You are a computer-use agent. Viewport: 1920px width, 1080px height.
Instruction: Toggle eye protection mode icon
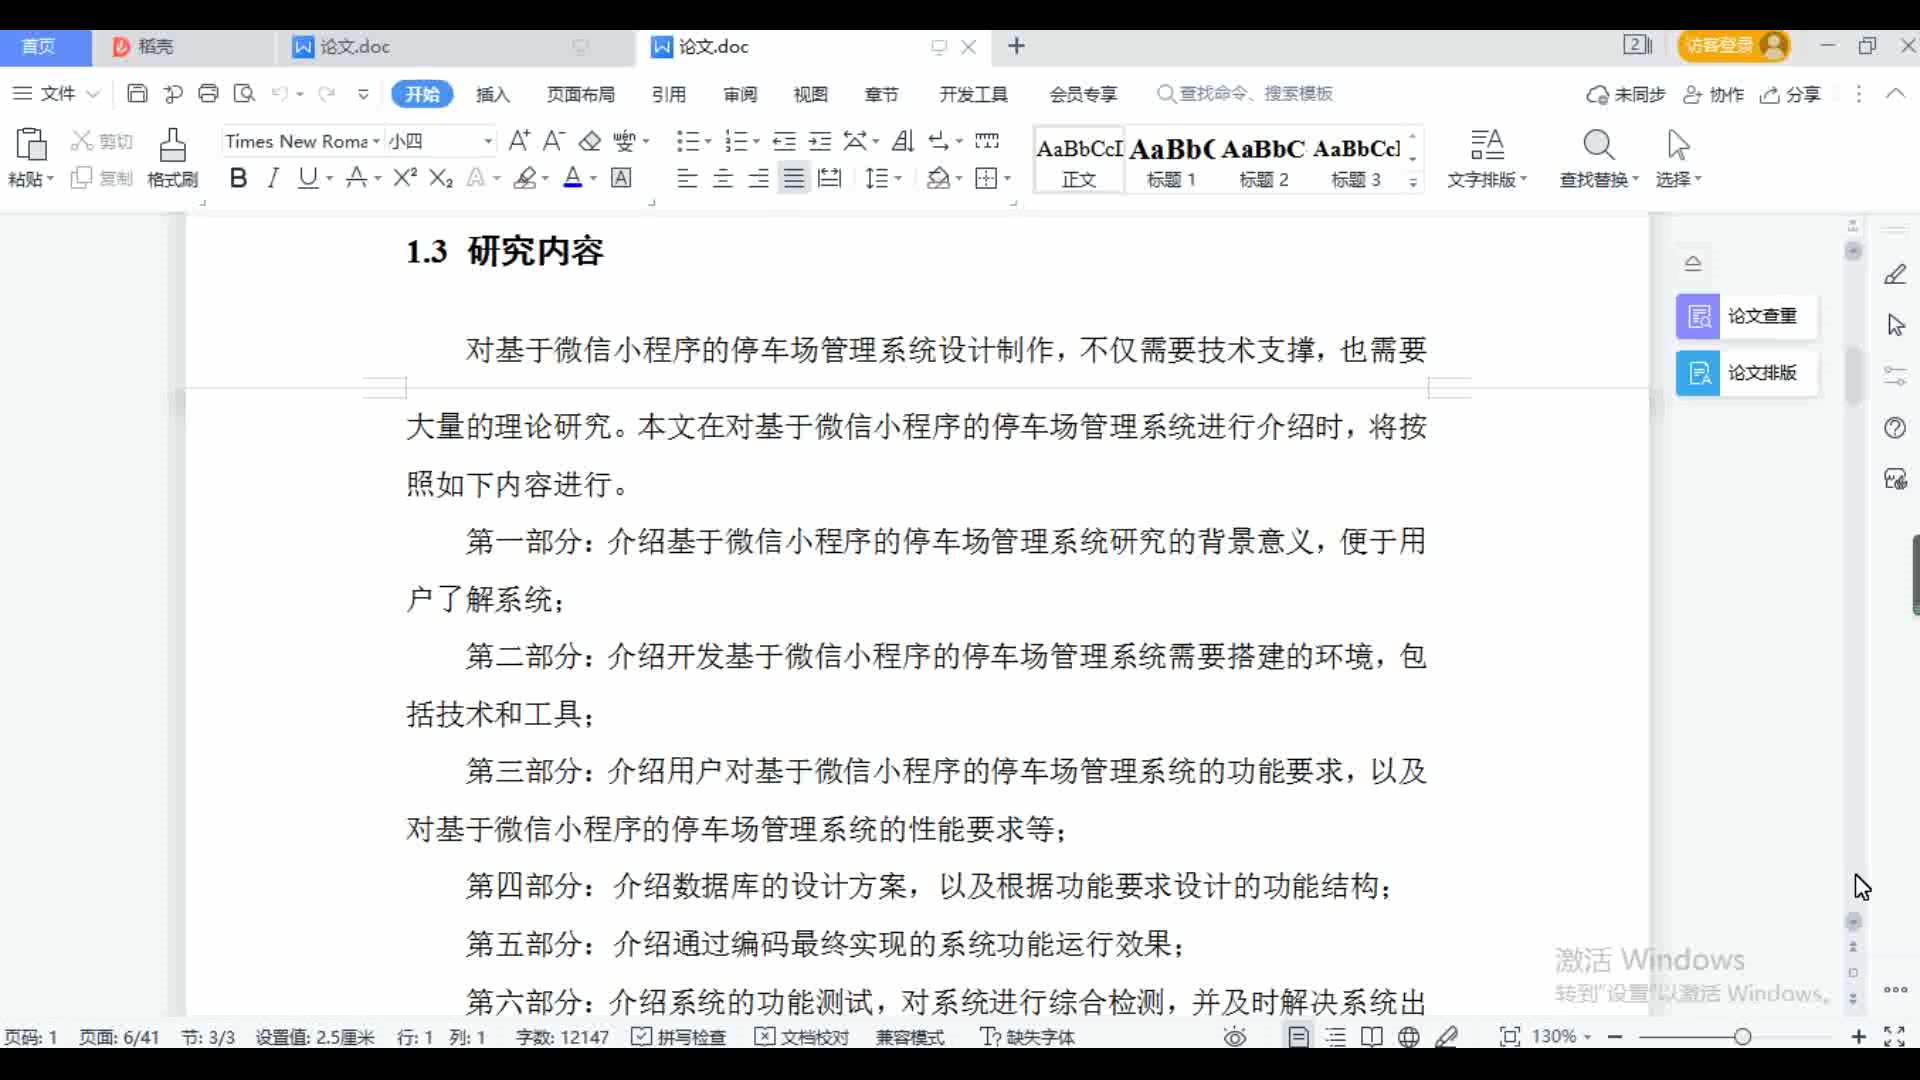1235,1037
